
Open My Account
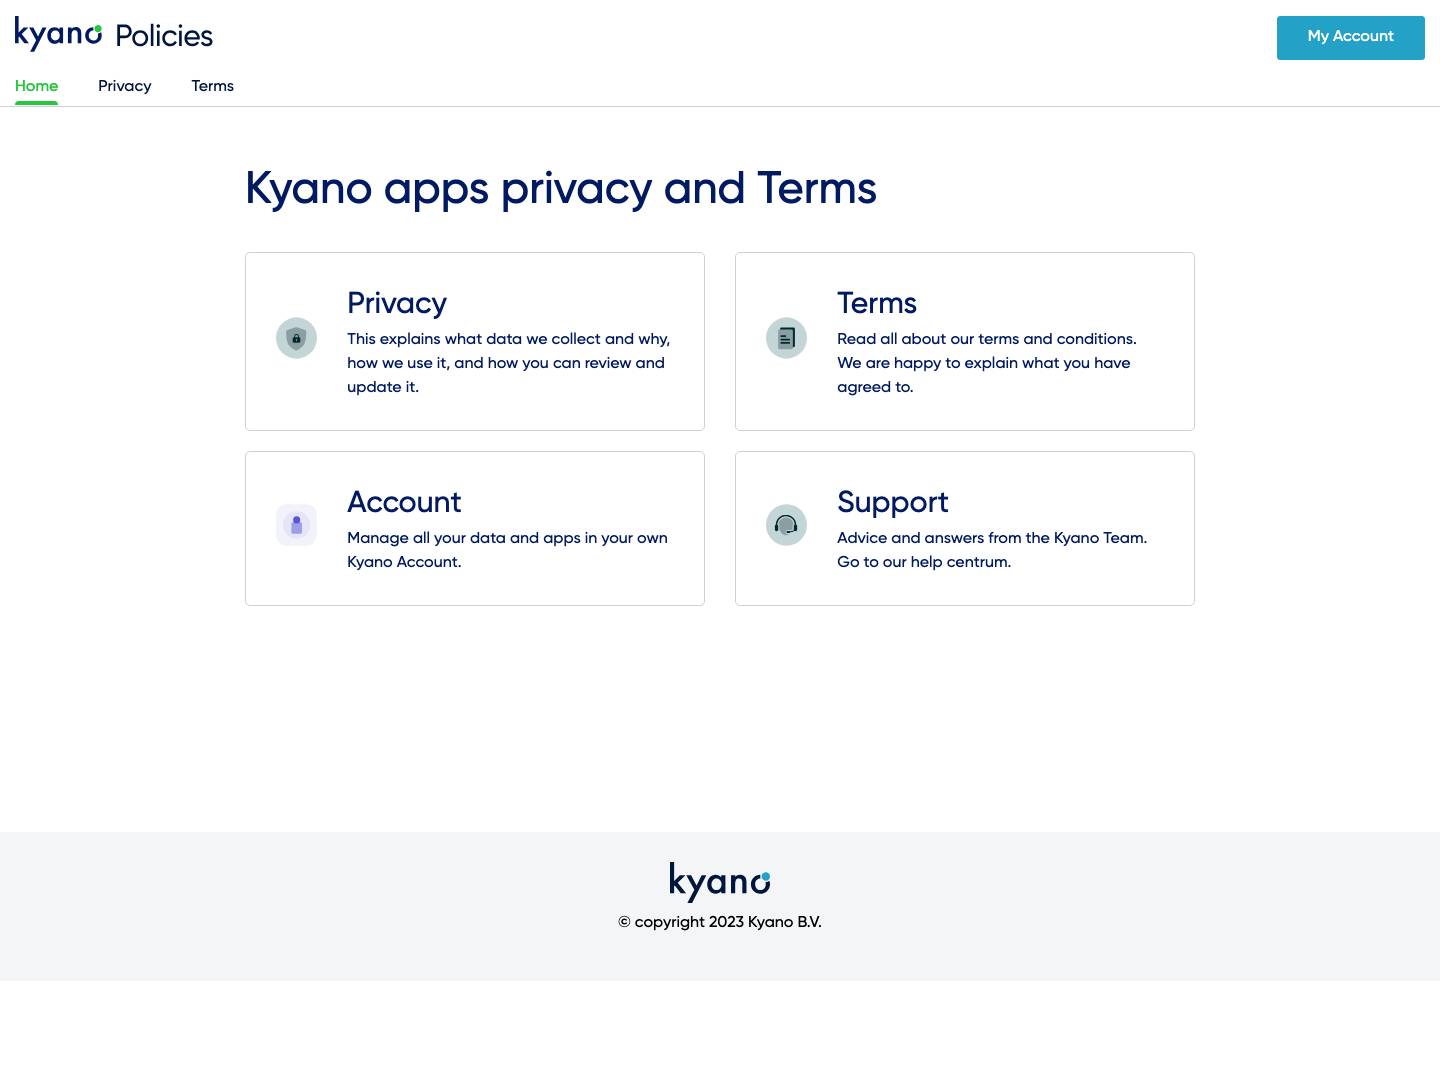1350,37
